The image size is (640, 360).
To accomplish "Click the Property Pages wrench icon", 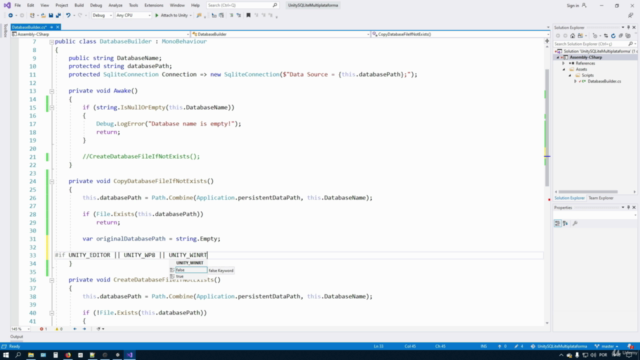I will (575, 223).
